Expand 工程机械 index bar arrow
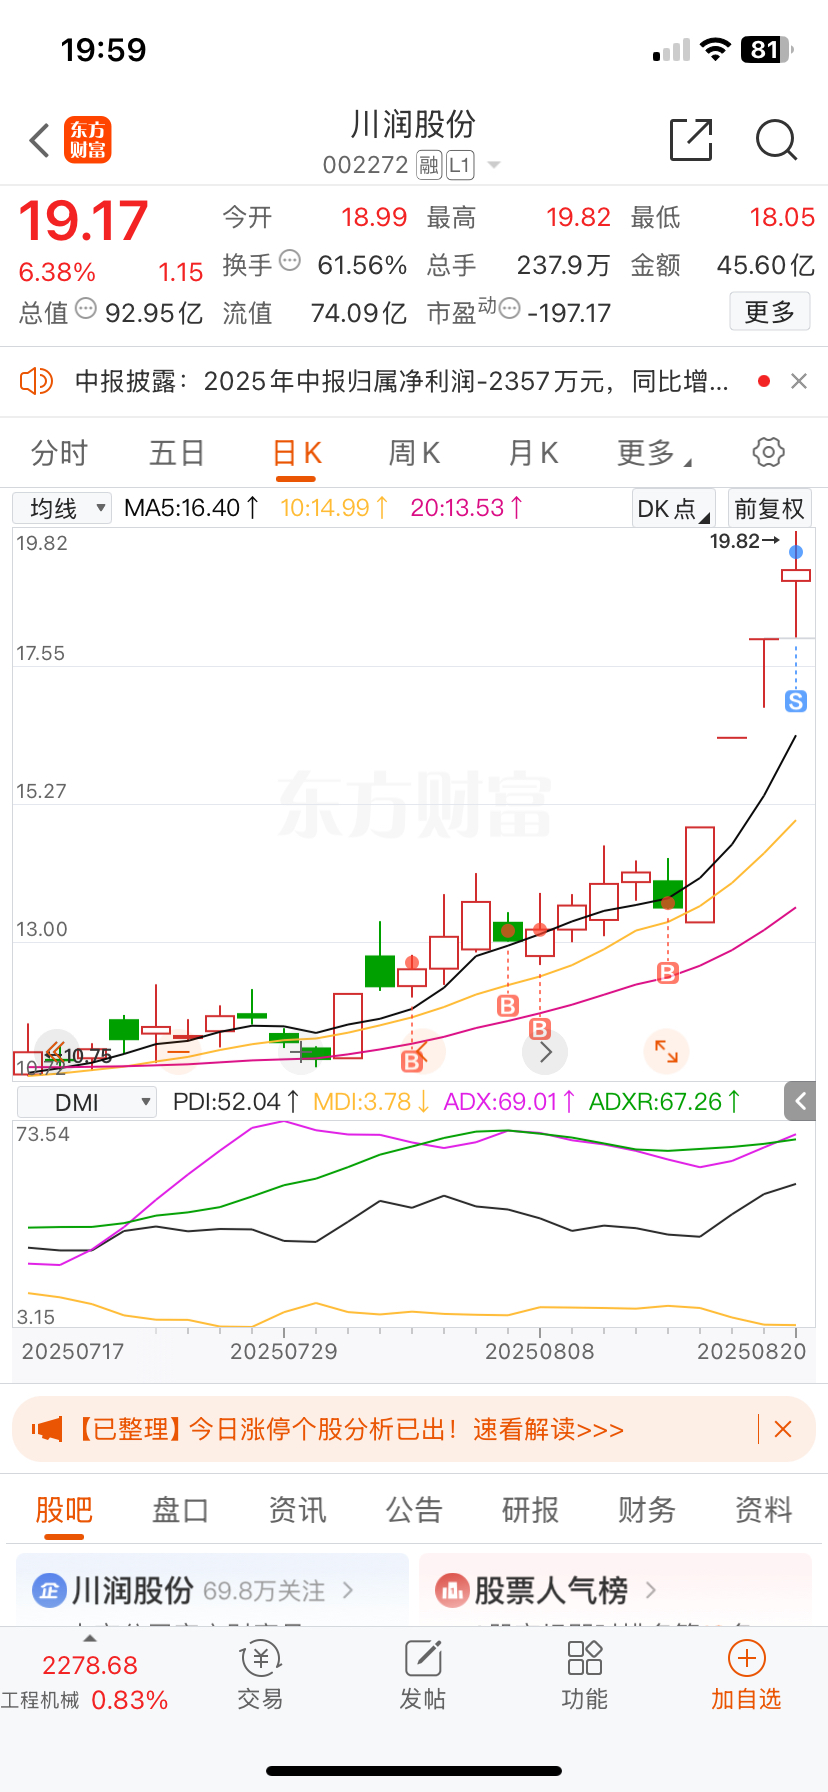The height and width of the screenshot is (1792, 828). coord(89,1638)
